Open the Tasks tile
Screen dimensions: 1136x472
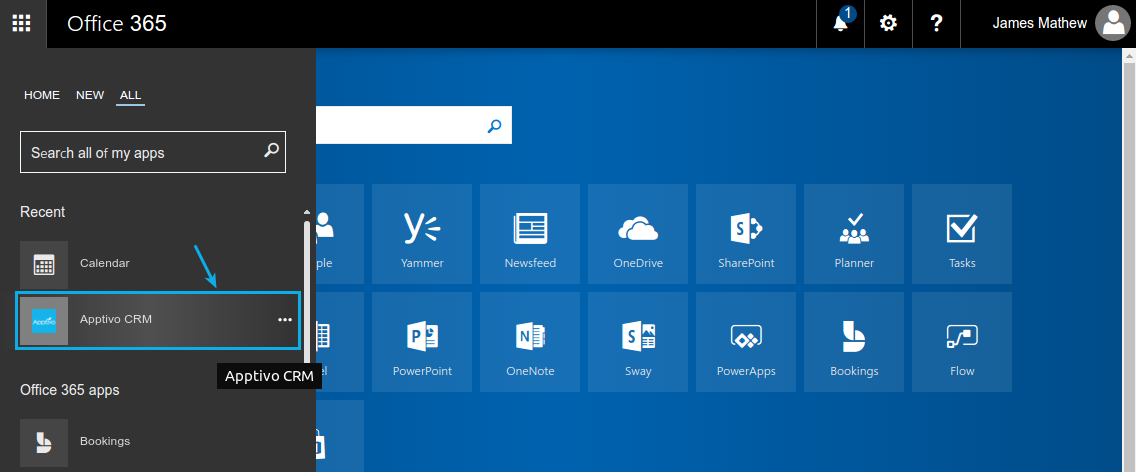click(962, 233)
